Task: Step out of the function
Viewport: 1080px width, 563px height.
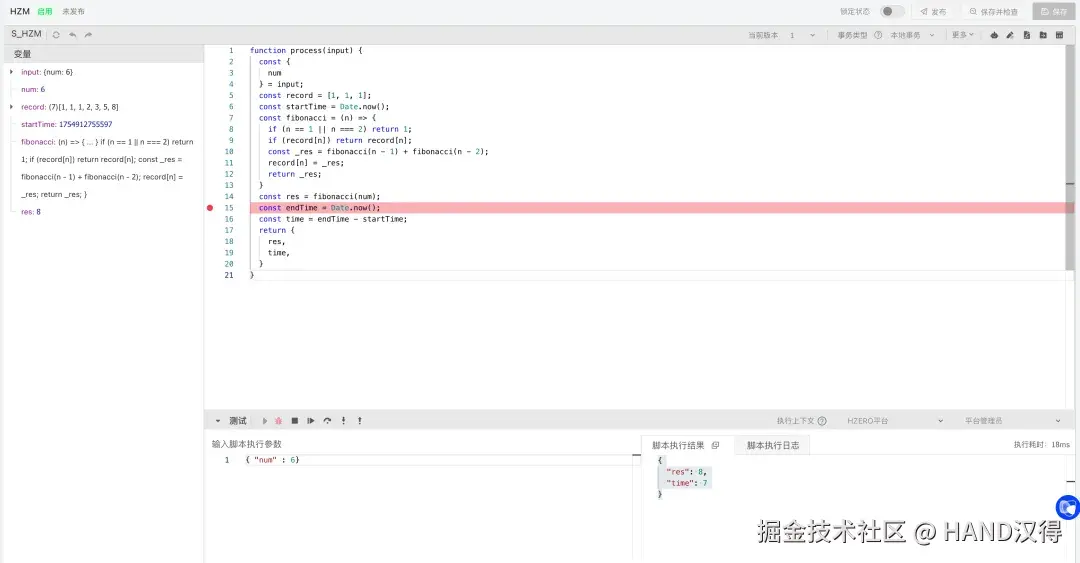Action: 360,421
